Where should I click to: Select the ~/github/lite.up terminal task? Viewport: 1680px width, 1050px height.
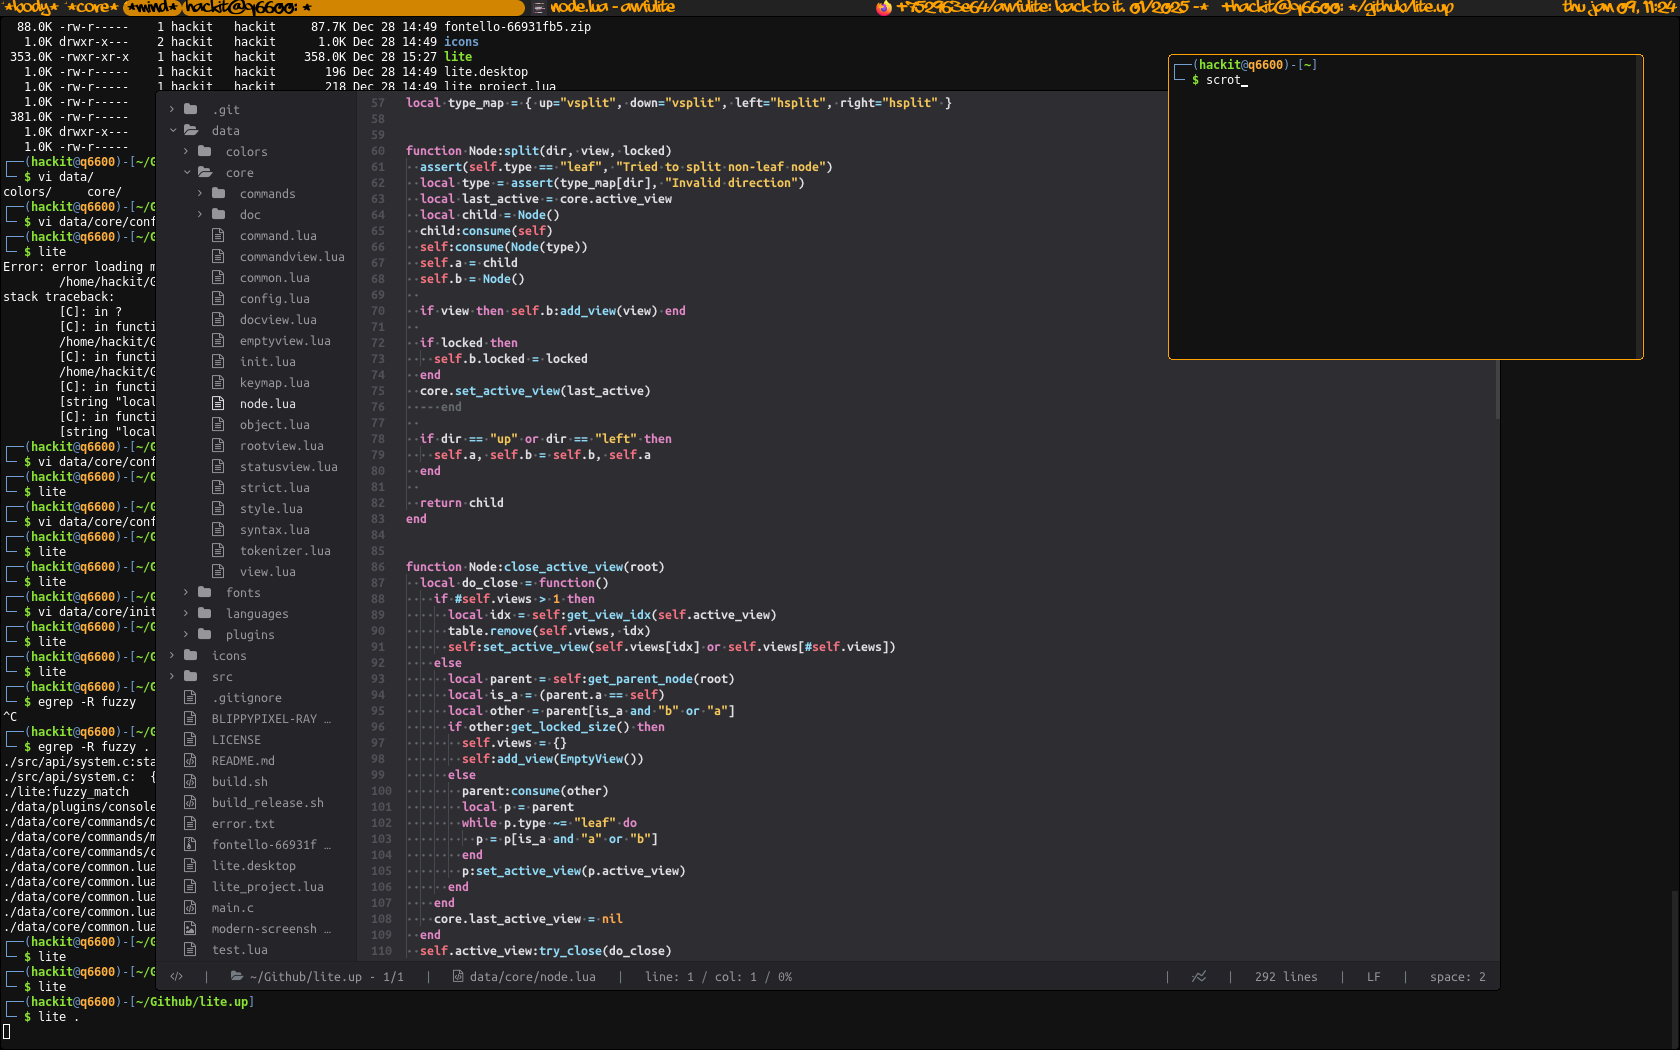pyautogui.click(x=1338, y=7)
